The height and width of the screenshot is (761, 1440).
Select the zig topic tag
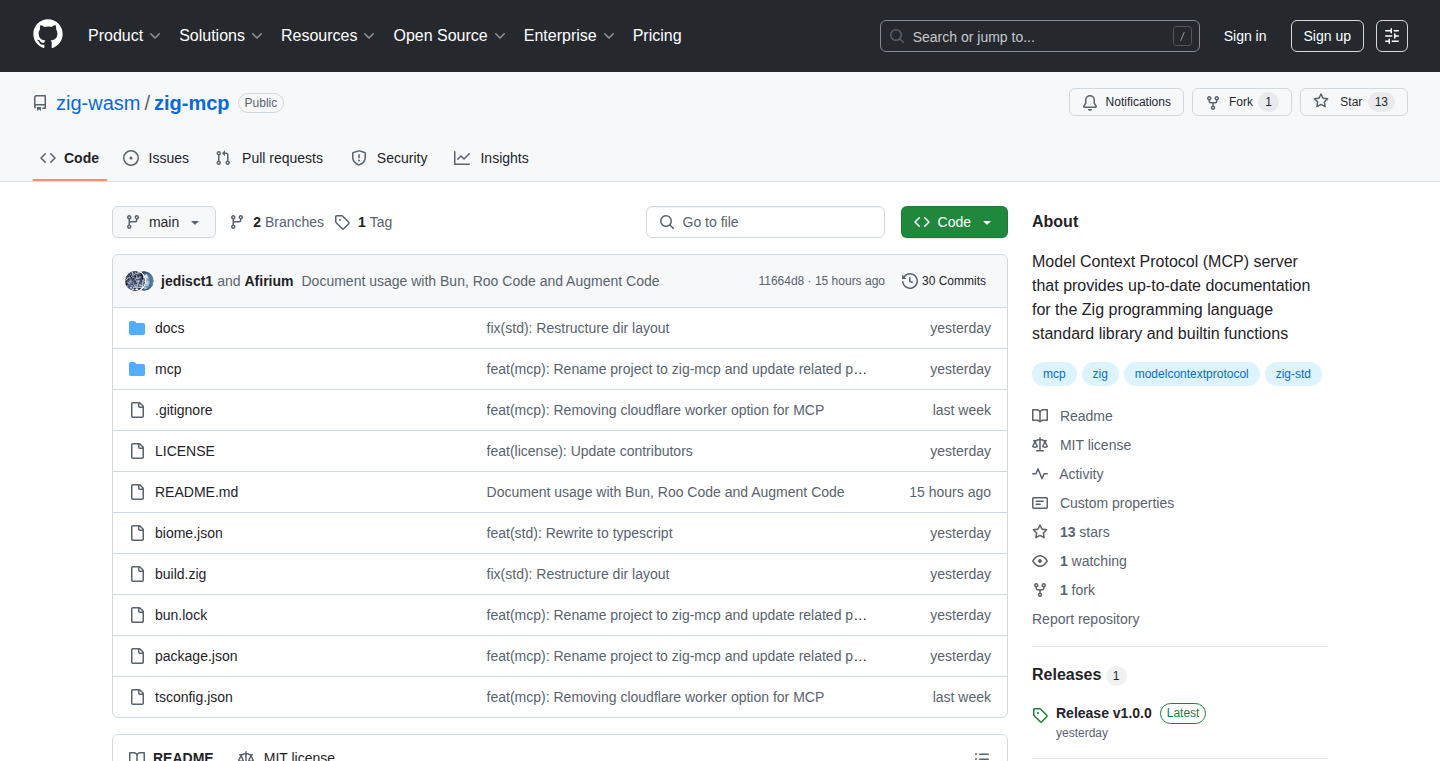(1100, 374)
